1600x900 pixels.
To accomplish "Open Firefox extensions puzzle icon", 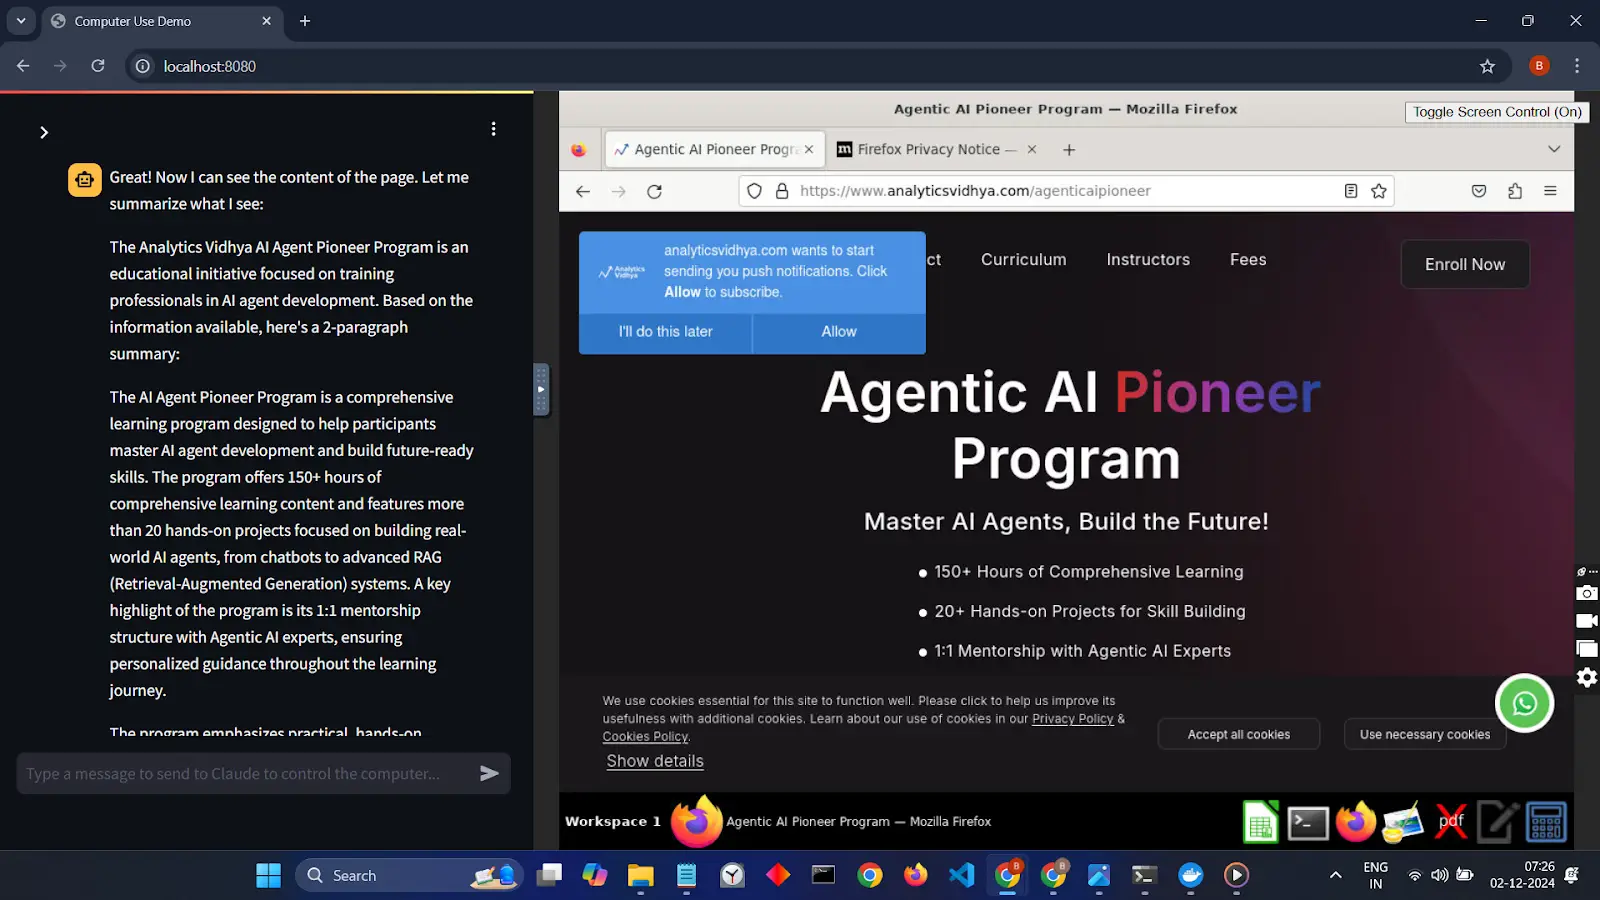I will pos(1515,191).
